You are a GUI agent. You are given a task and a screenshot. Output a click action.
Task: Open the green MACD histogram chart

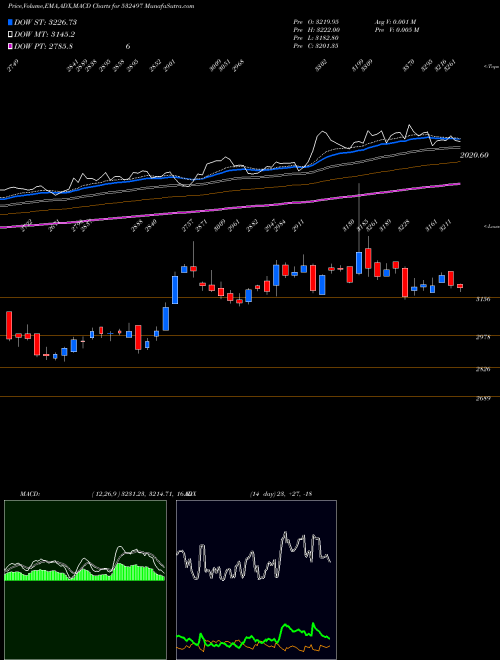coord(85,580)
